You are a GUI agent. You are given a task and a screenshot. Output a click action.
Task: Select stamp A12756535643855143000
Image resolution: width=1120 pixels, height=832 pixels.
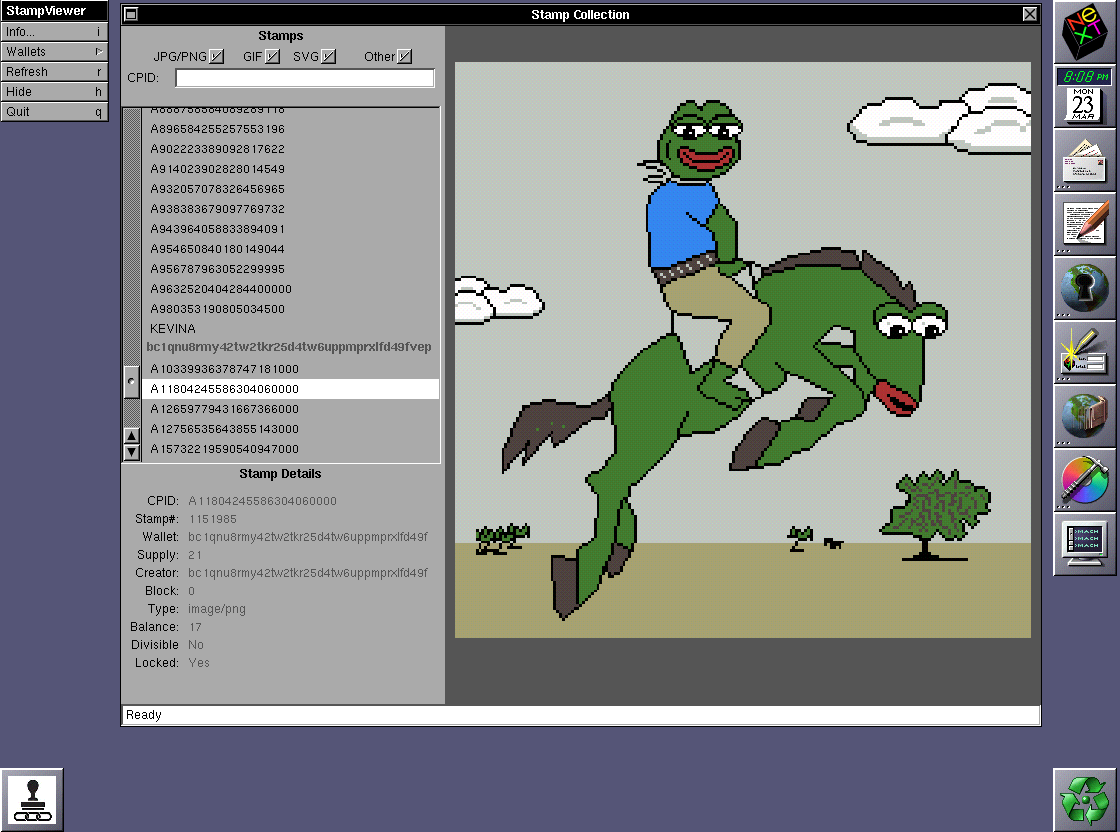click(x=291, y=429)
